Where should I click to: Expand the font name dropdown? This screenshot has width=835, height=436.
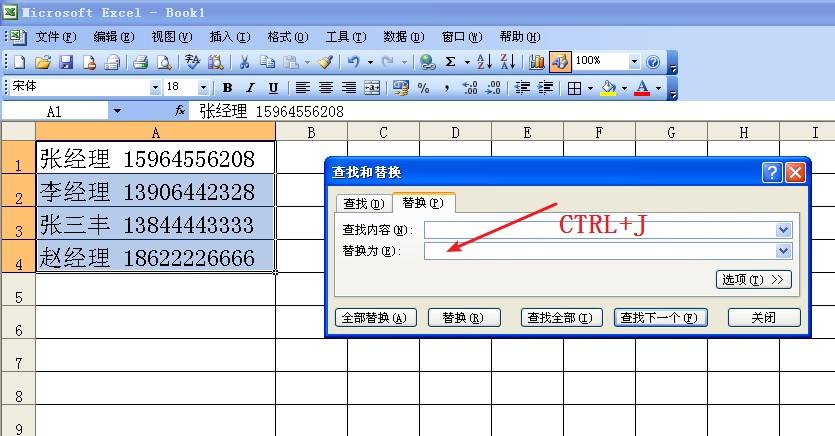[155, 87]
